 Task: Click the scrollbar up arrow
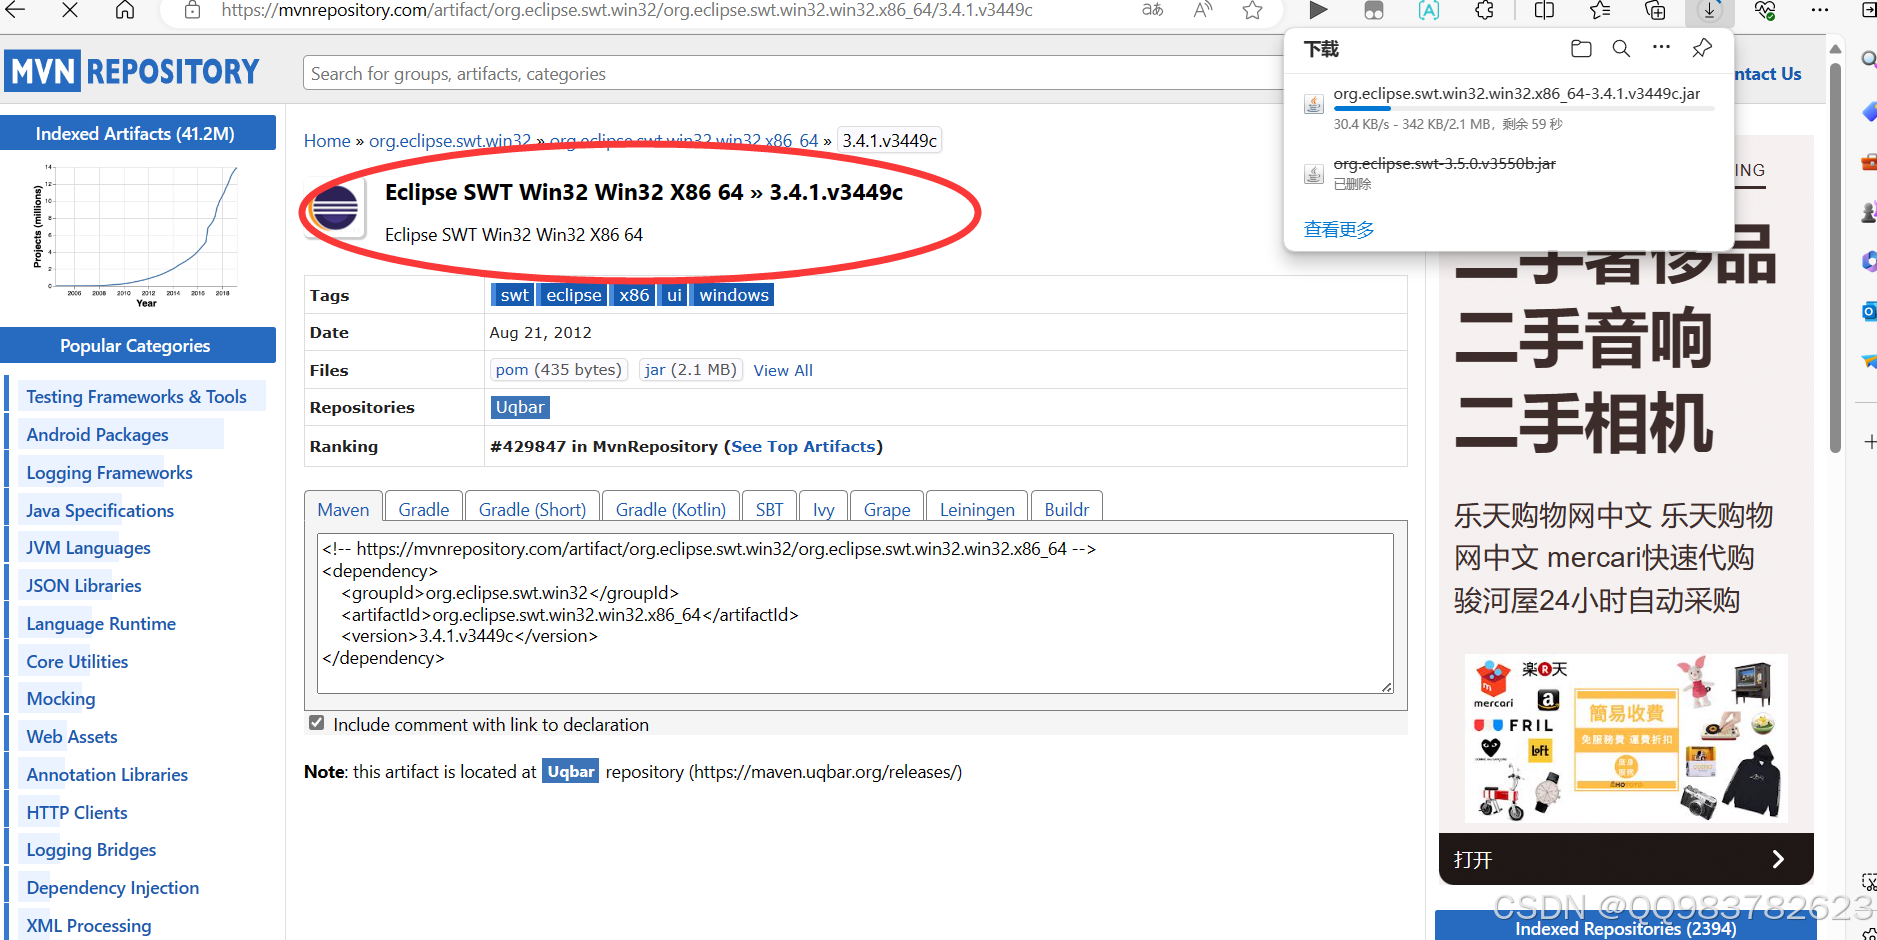coord(1835,47)
